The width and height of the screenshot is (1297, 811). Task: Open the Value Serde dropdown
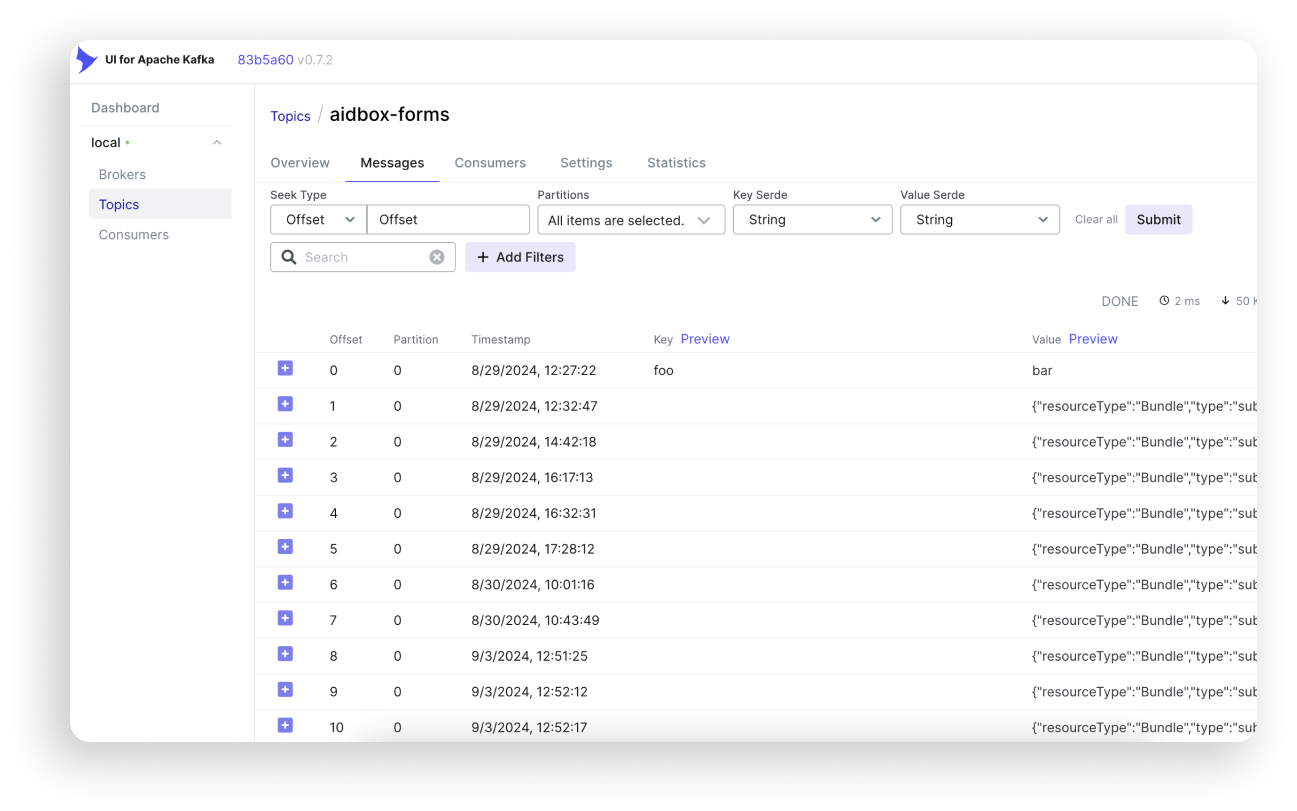979,220
